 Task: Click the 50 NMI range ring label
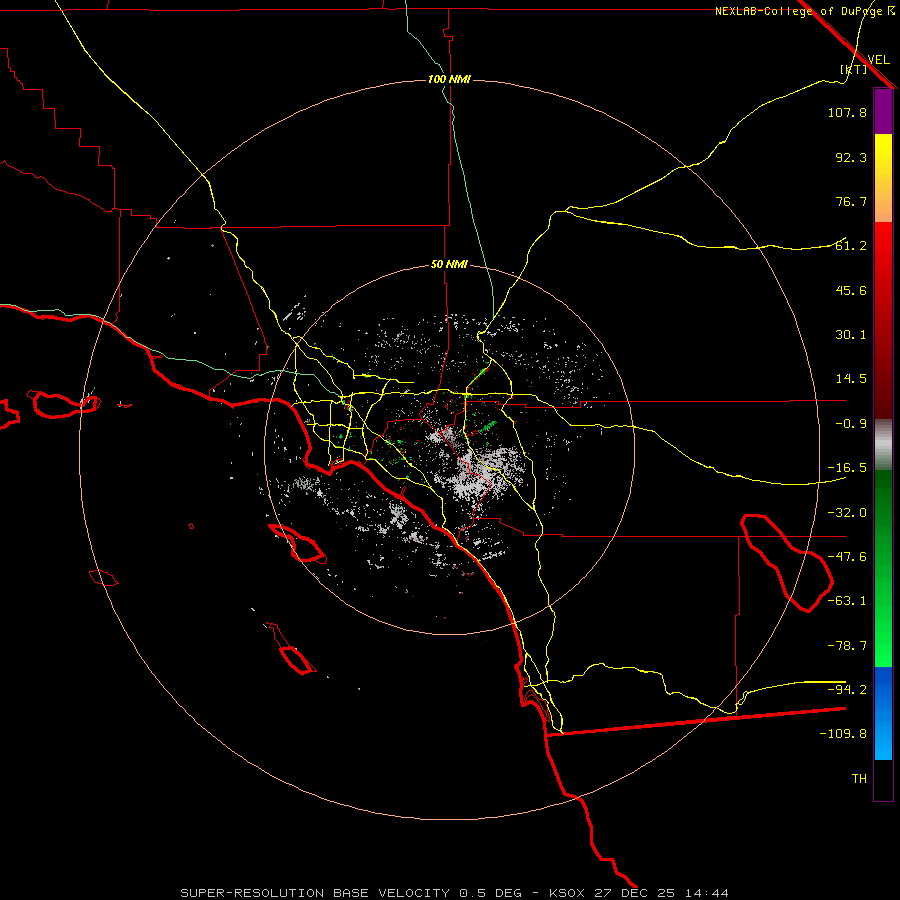coord(449,265)
